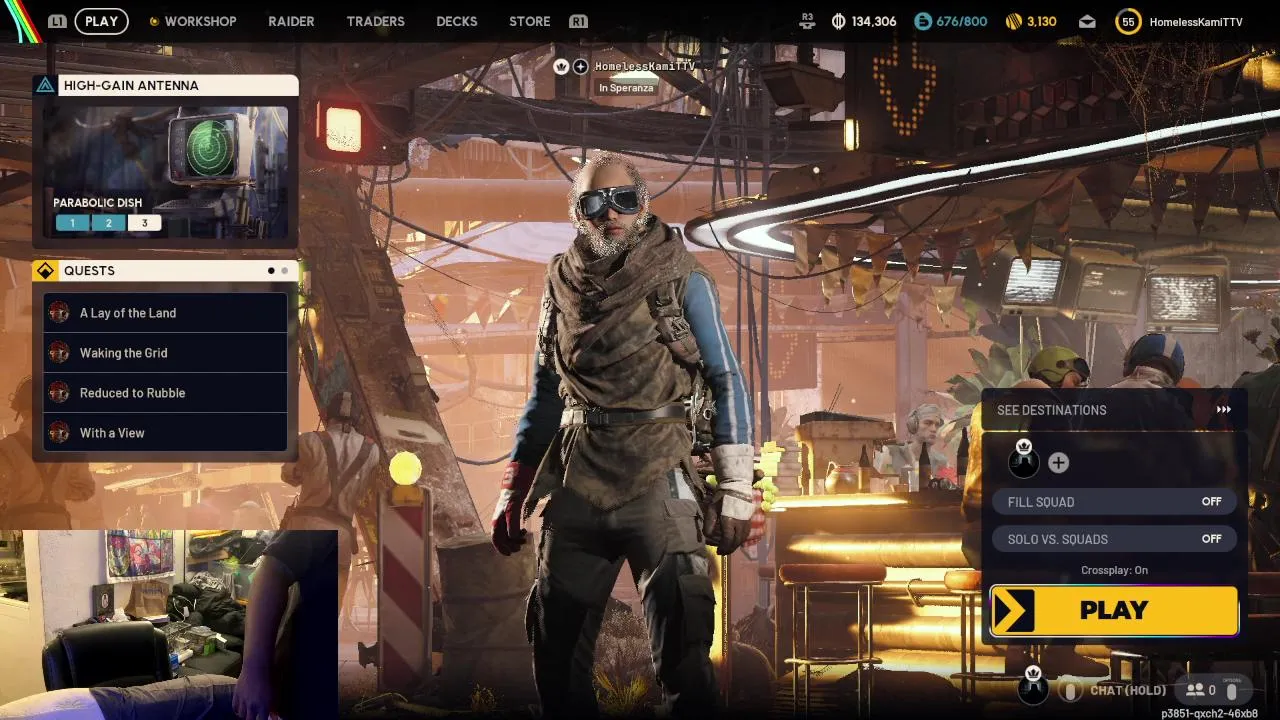Screen dimensions: 1280x720
Task: Open the A Lay of the Land quest
Action: [166, 313]
